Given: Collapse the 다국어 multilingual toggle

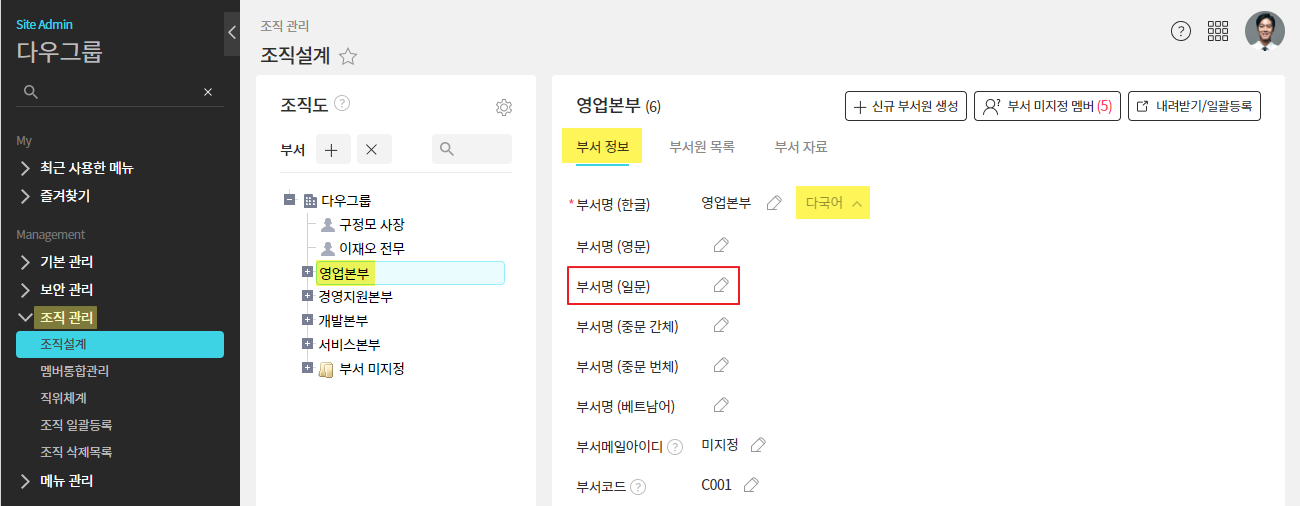Looking at the screenshot, I should click(832, 203).
